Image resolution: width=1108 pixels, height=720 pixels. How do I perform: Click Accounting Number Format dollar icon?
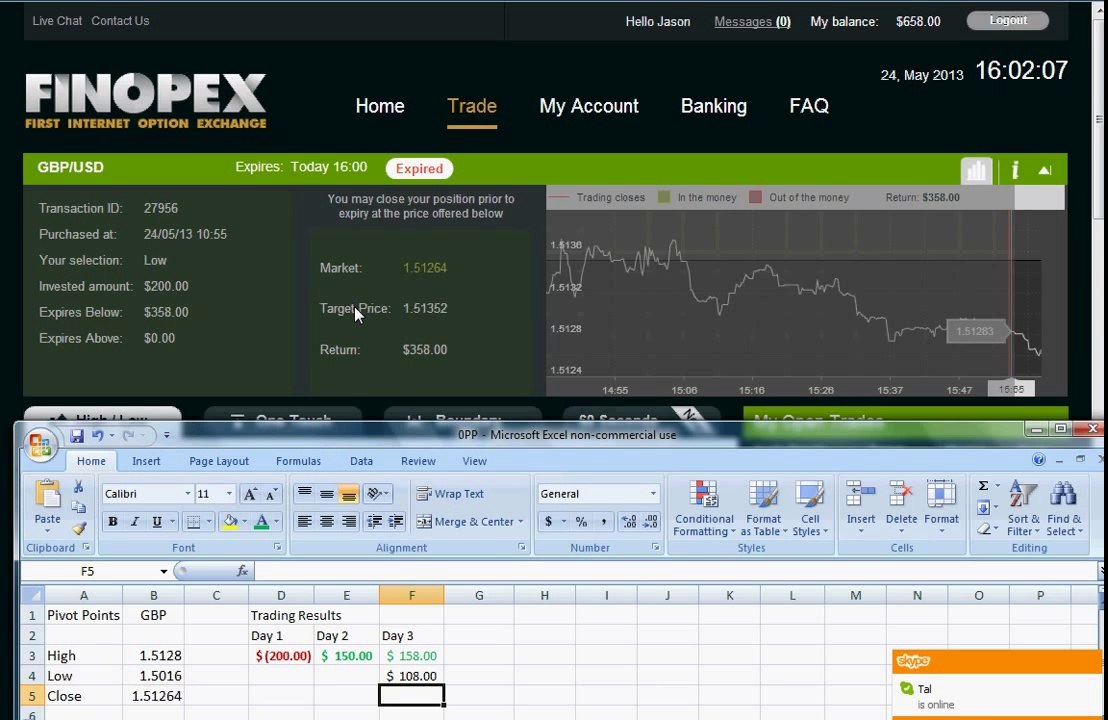coord(548,521)
